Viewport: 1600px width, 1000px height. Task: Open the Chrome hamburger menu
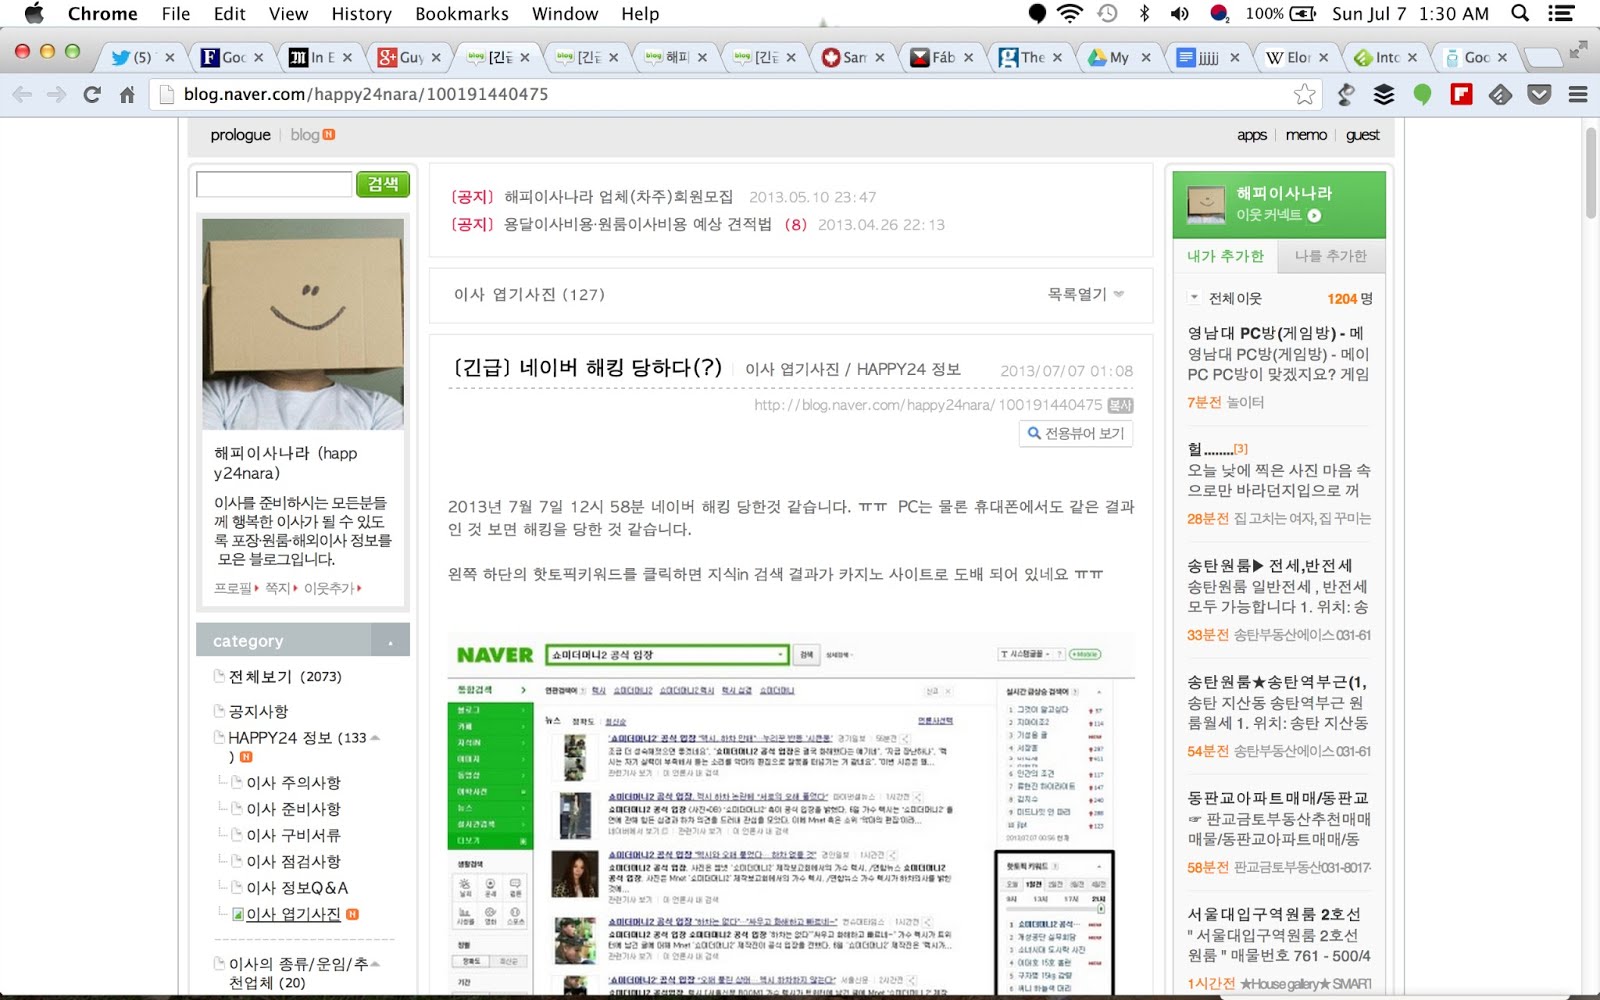tap(1578, 95)
